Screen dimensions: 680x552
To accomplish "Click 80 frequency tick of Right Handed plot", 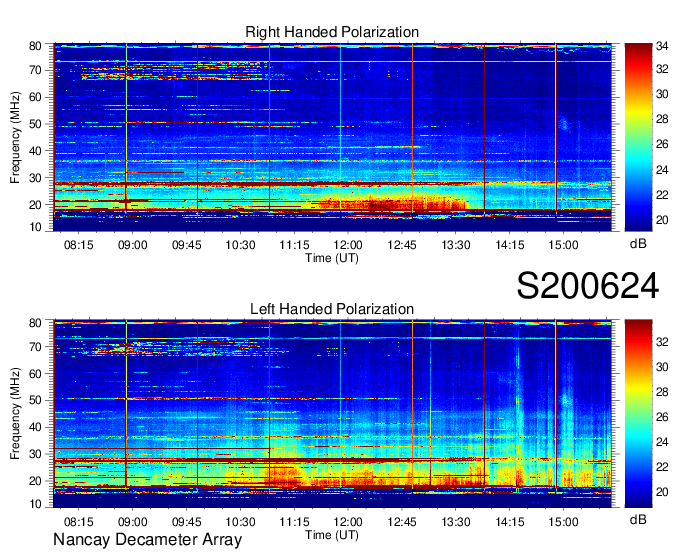I will 35,46.
